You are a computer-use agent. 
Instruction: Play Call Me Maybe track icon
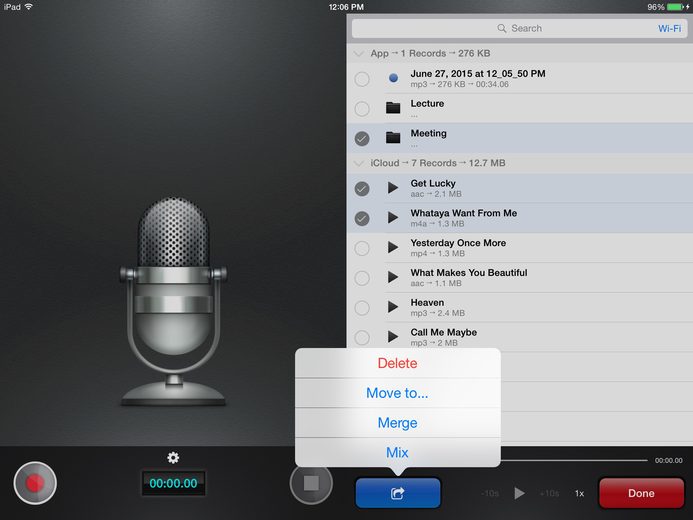pos(393,337)
